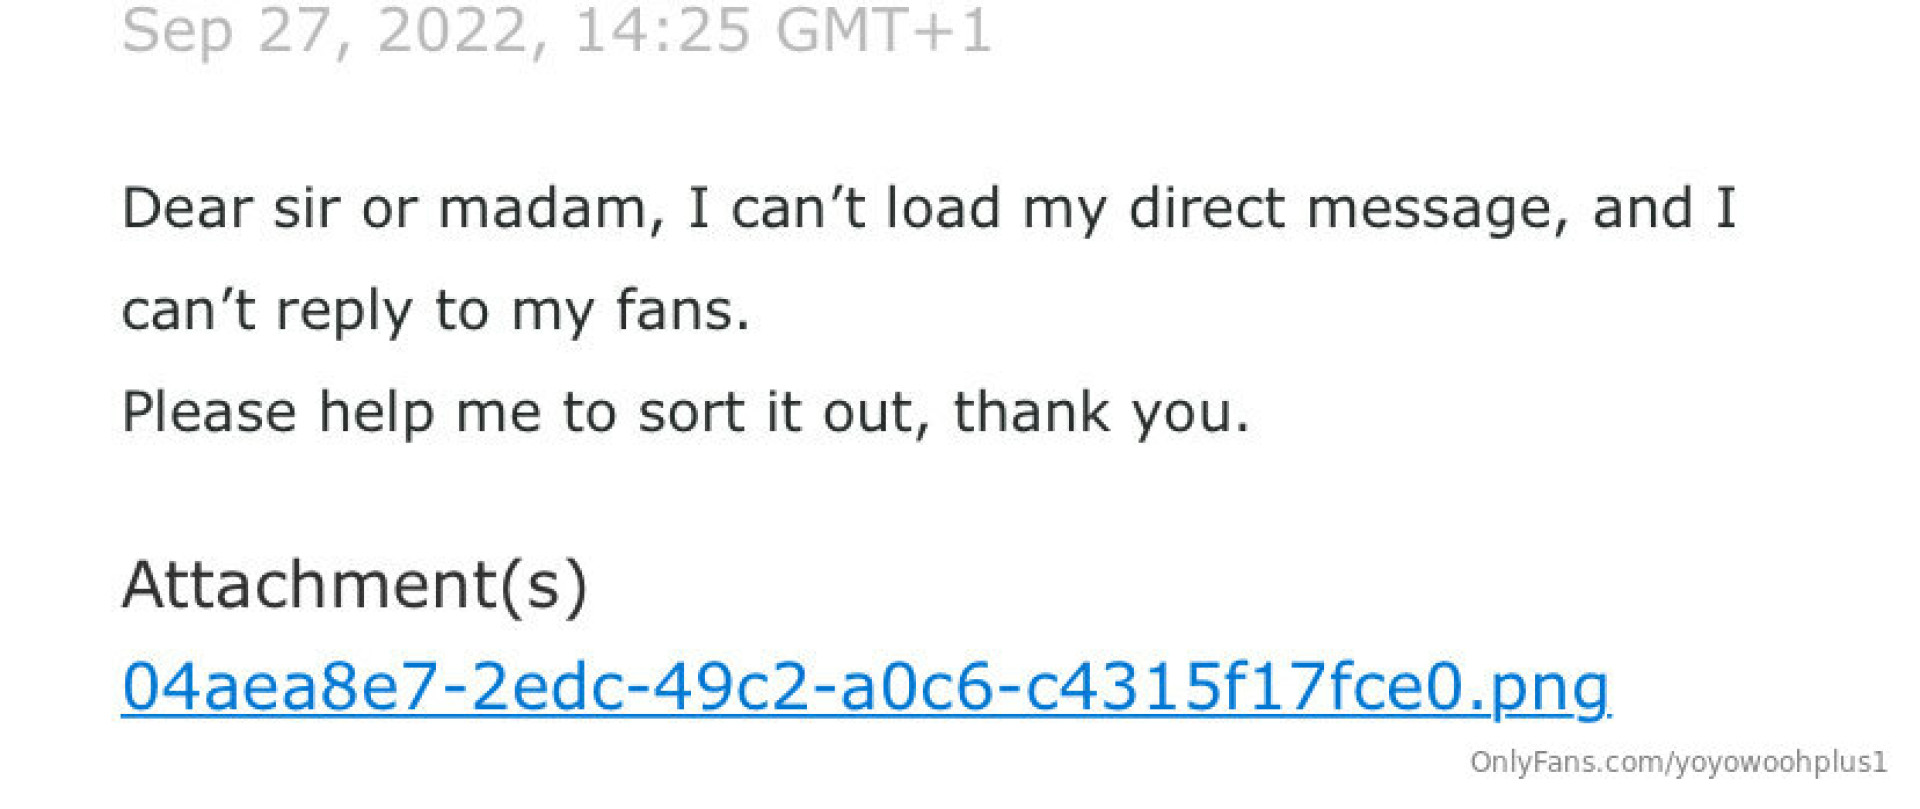Click the words "thank you" in the message
Image resolution: width=1920 pixels, height=809 pixels.
[1100, 412]
